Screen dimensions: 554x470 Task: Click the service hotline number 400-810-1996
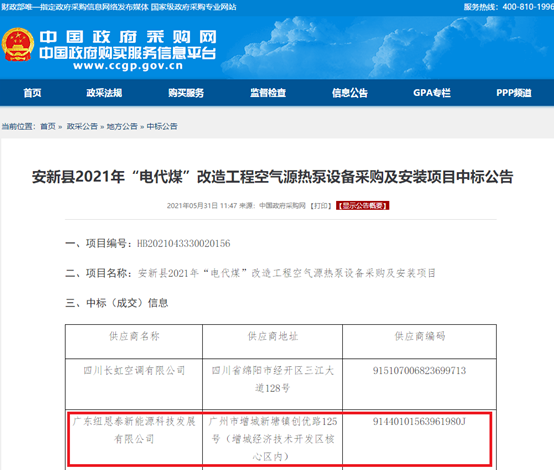tap(528, 7)
